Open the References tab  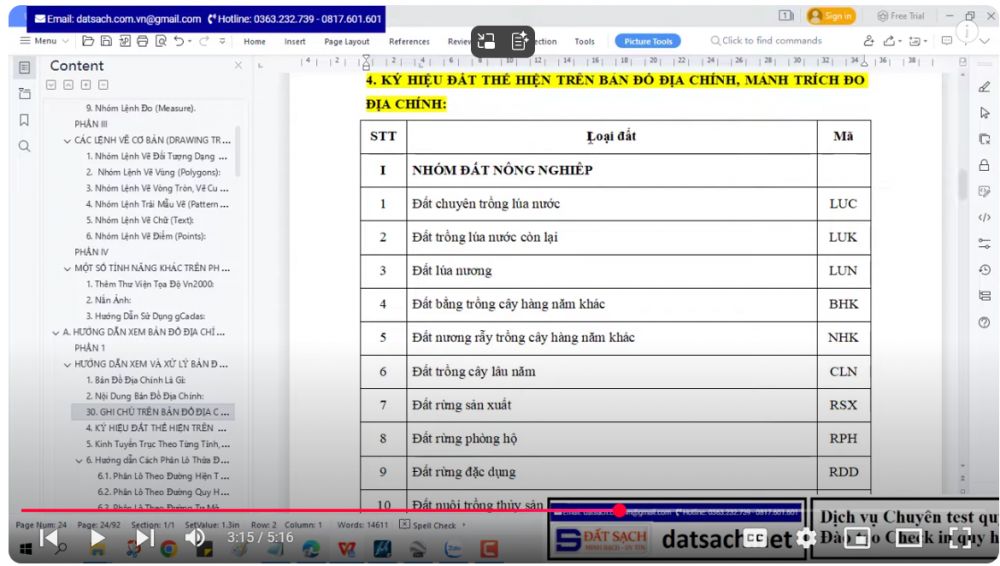[409, 41]
